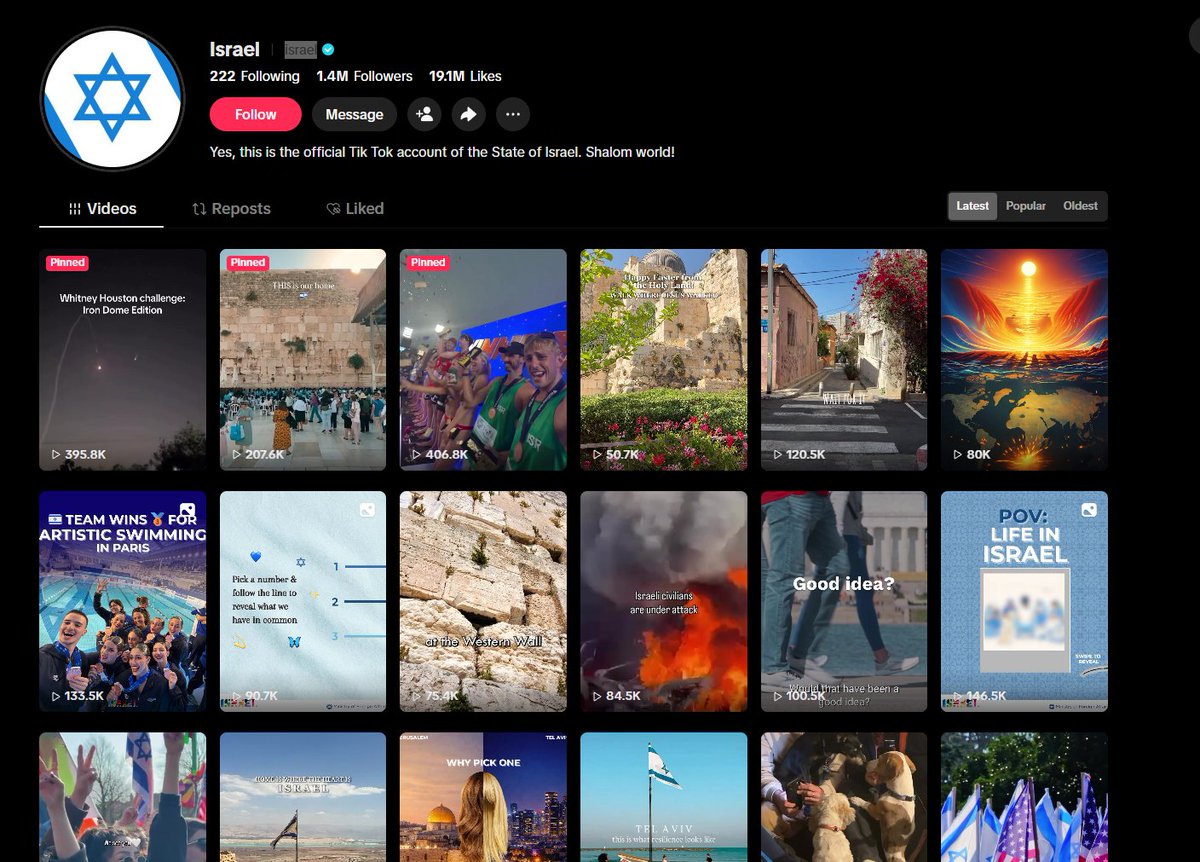Click the blue verified badge
This screenshot has width=1200, height=862.
click(x=328, y=50)
